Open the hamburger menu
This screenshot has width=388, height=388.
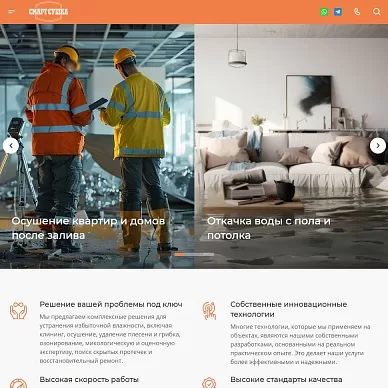(x=11, y=12)
